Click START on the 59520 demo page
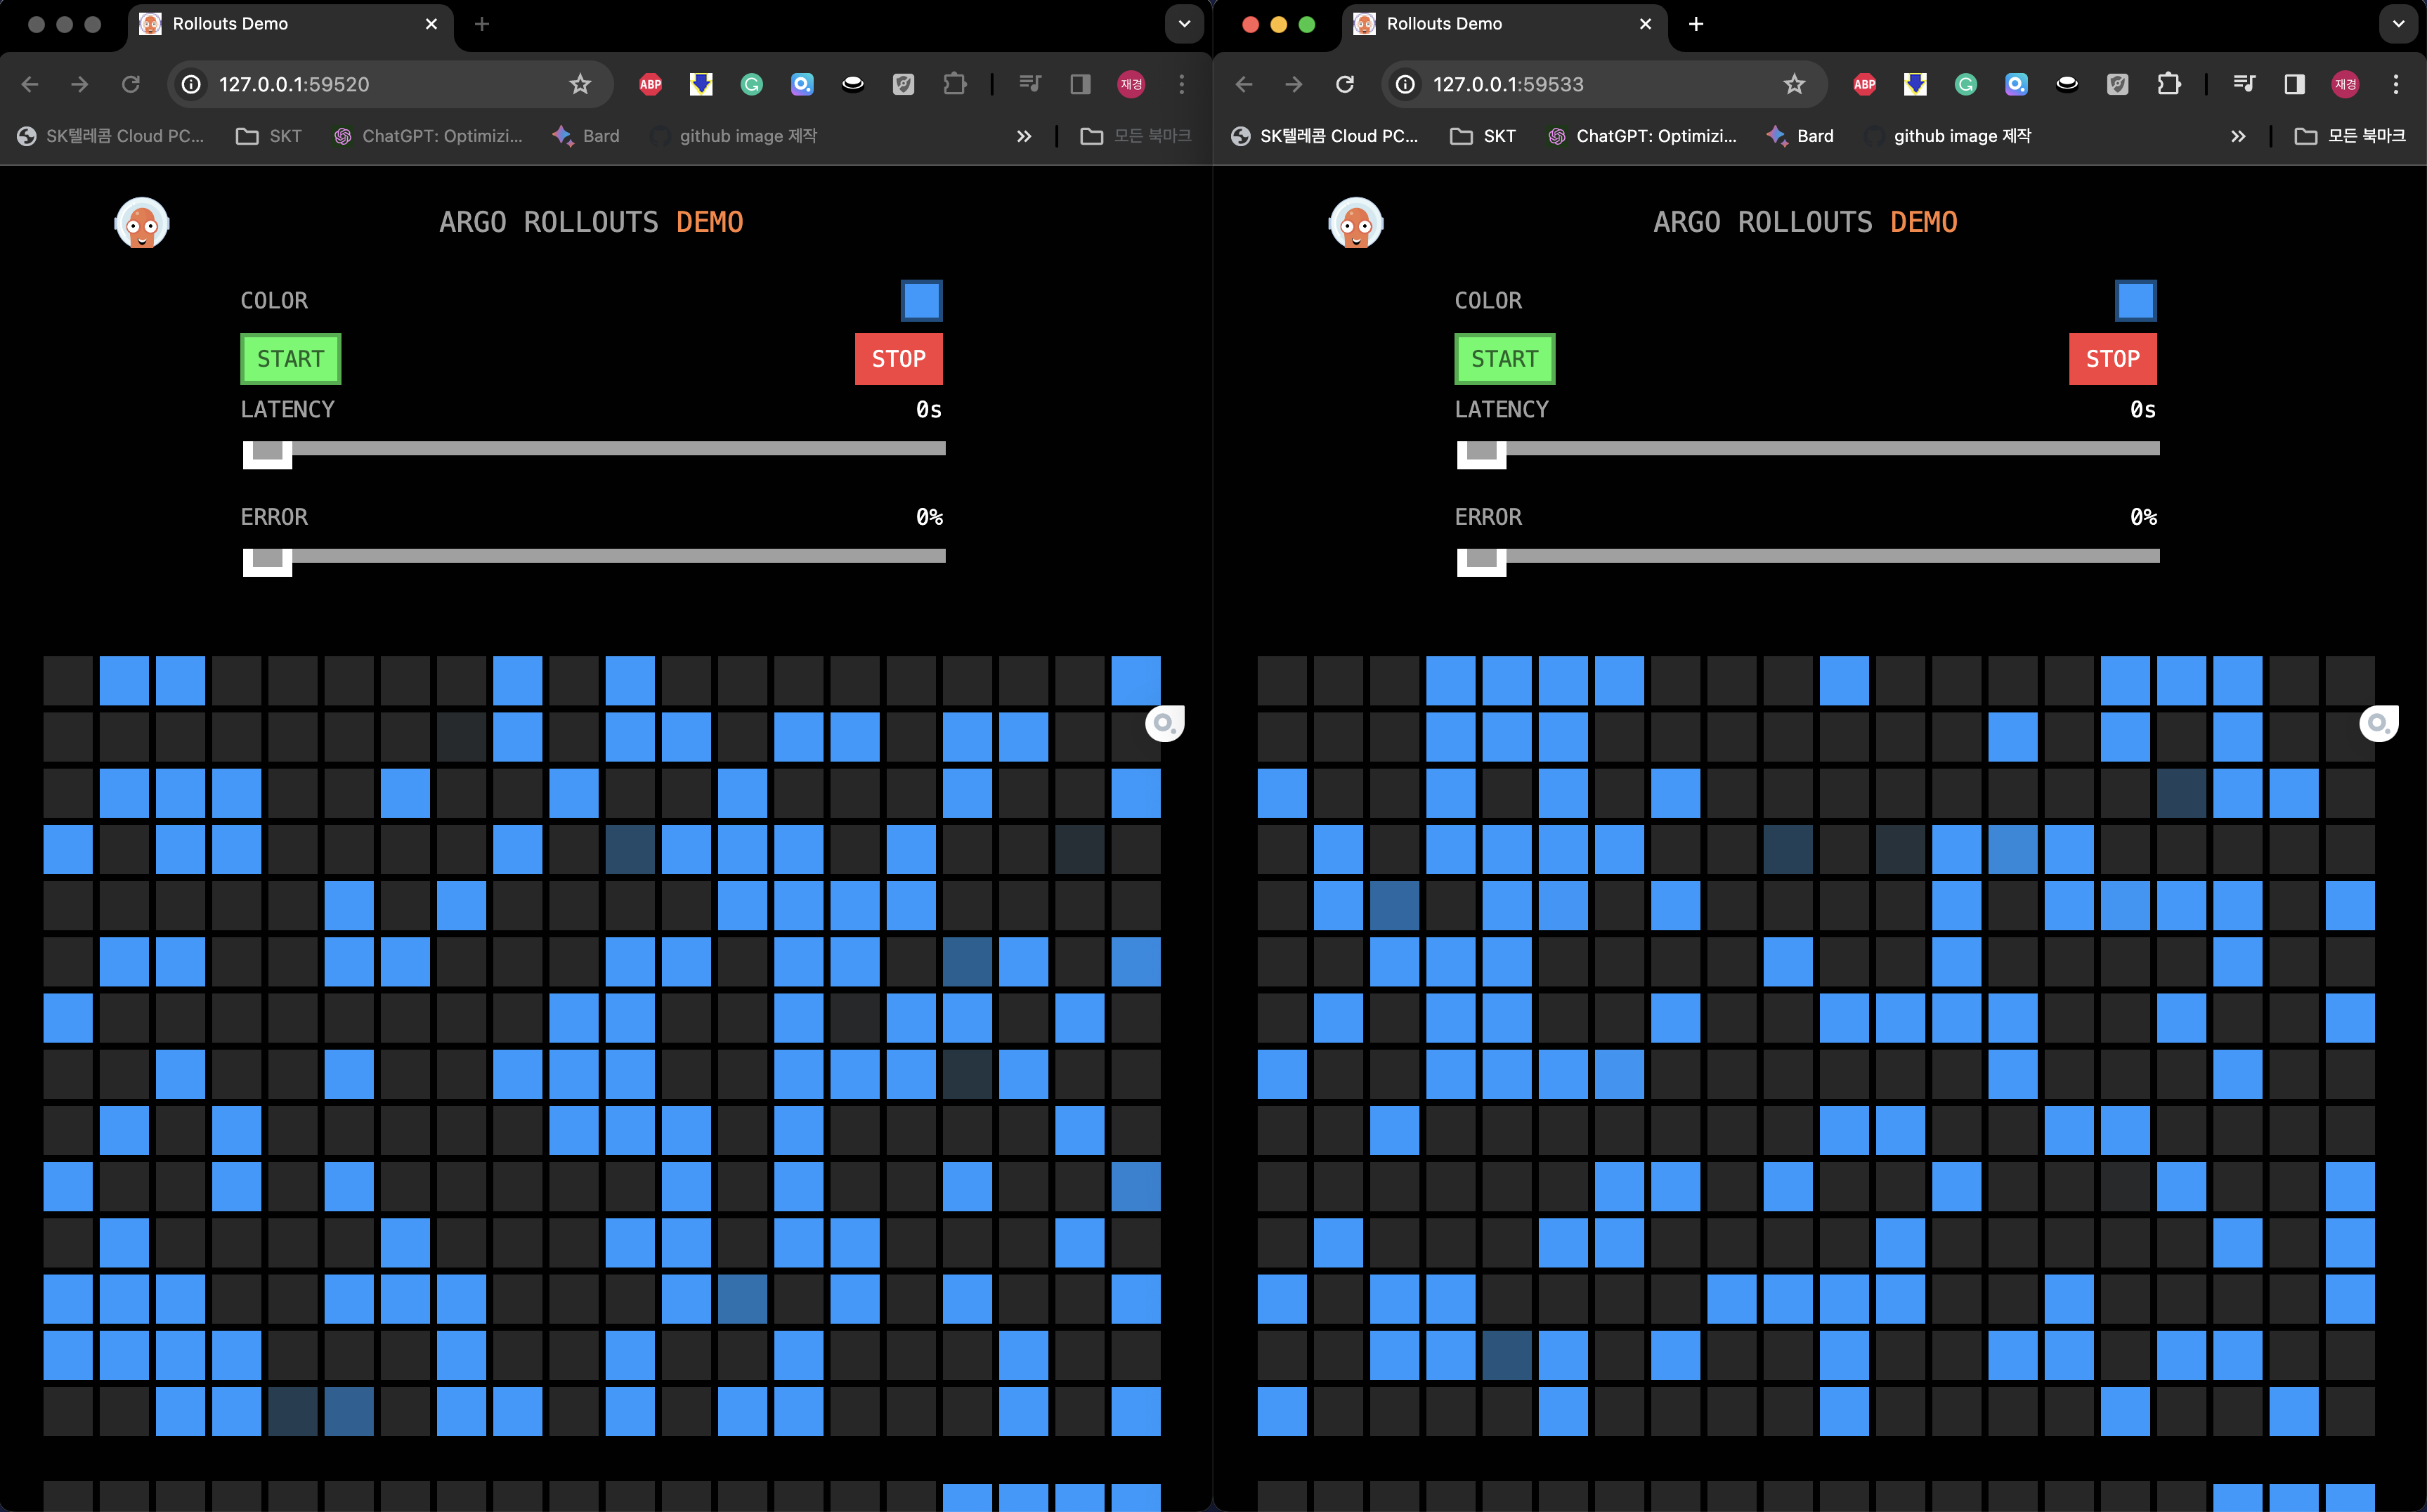The image size is (2427, 1512). coord(291,359)
